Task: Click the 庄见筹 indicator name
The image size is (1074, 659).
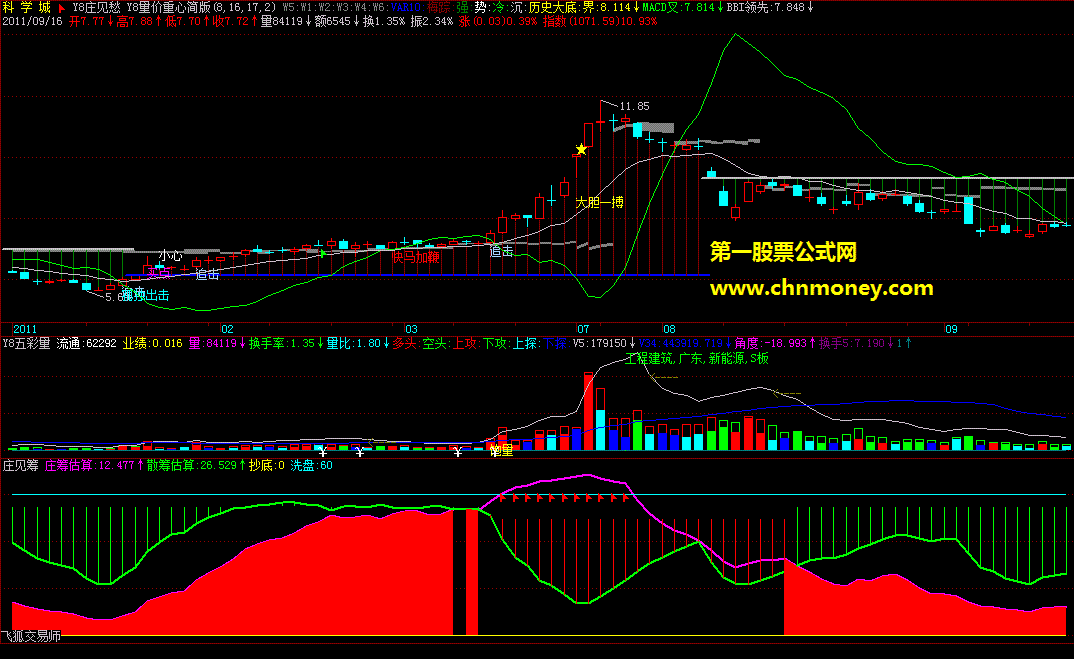Action: click(21, 465)
